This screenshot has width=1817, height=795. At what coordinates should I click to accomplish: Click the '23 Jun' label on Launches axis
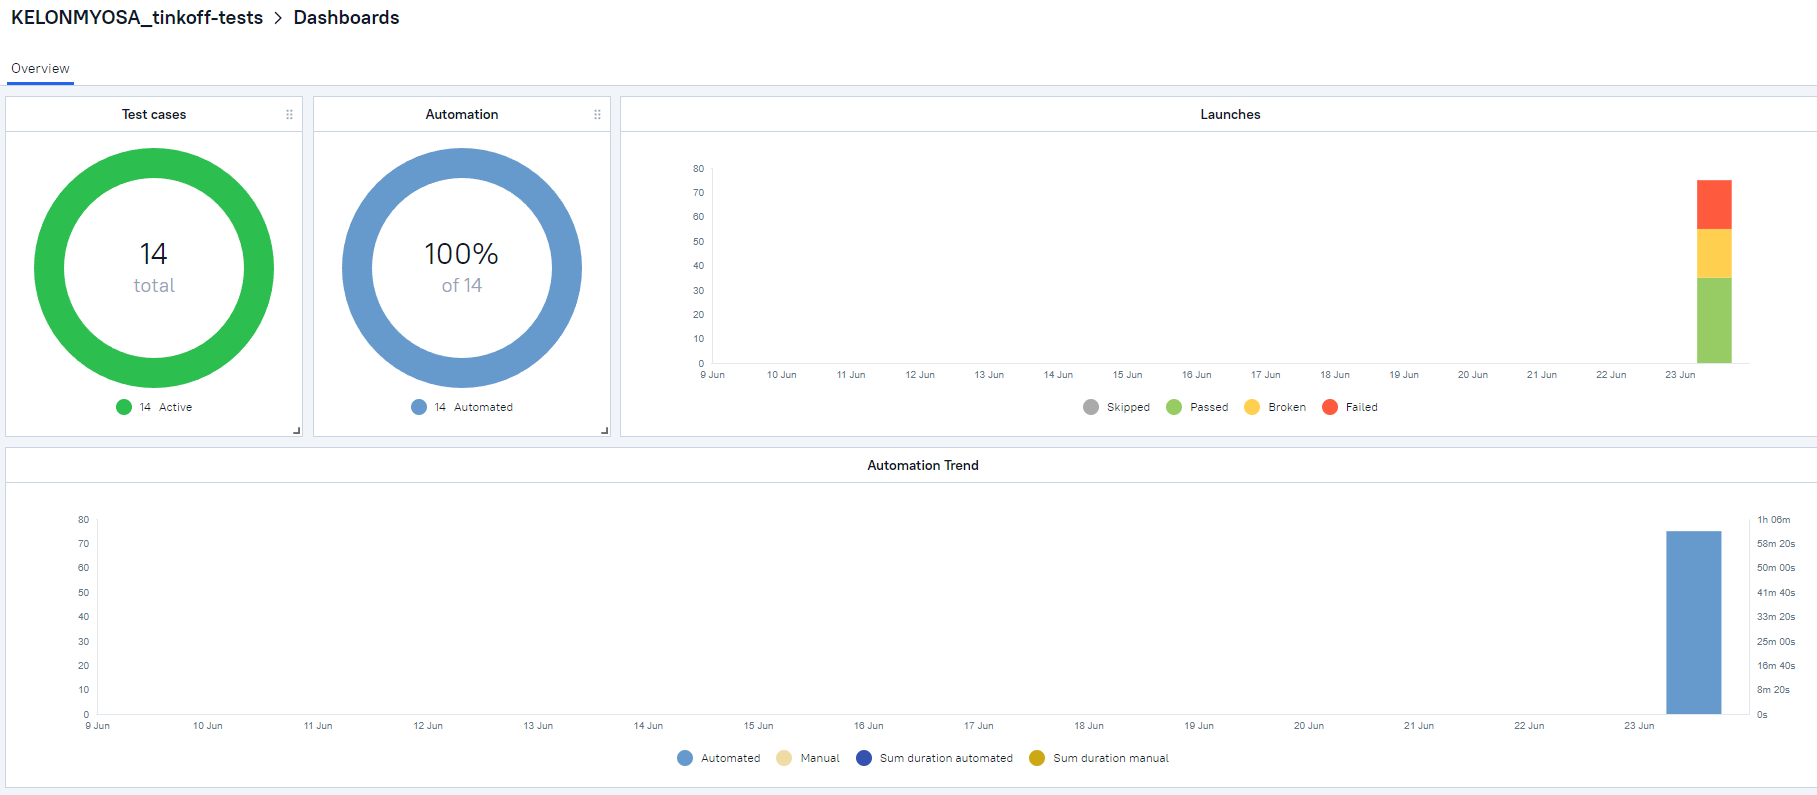pyautogui.click(x=1680, y=375)
